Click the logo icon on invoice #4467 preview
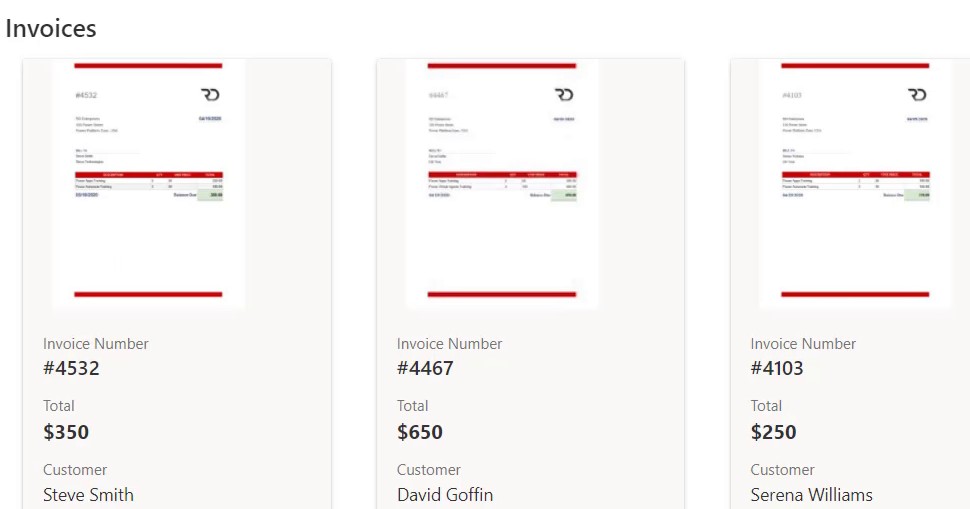Viewport: 970px width, 509px height. [564, 95]
